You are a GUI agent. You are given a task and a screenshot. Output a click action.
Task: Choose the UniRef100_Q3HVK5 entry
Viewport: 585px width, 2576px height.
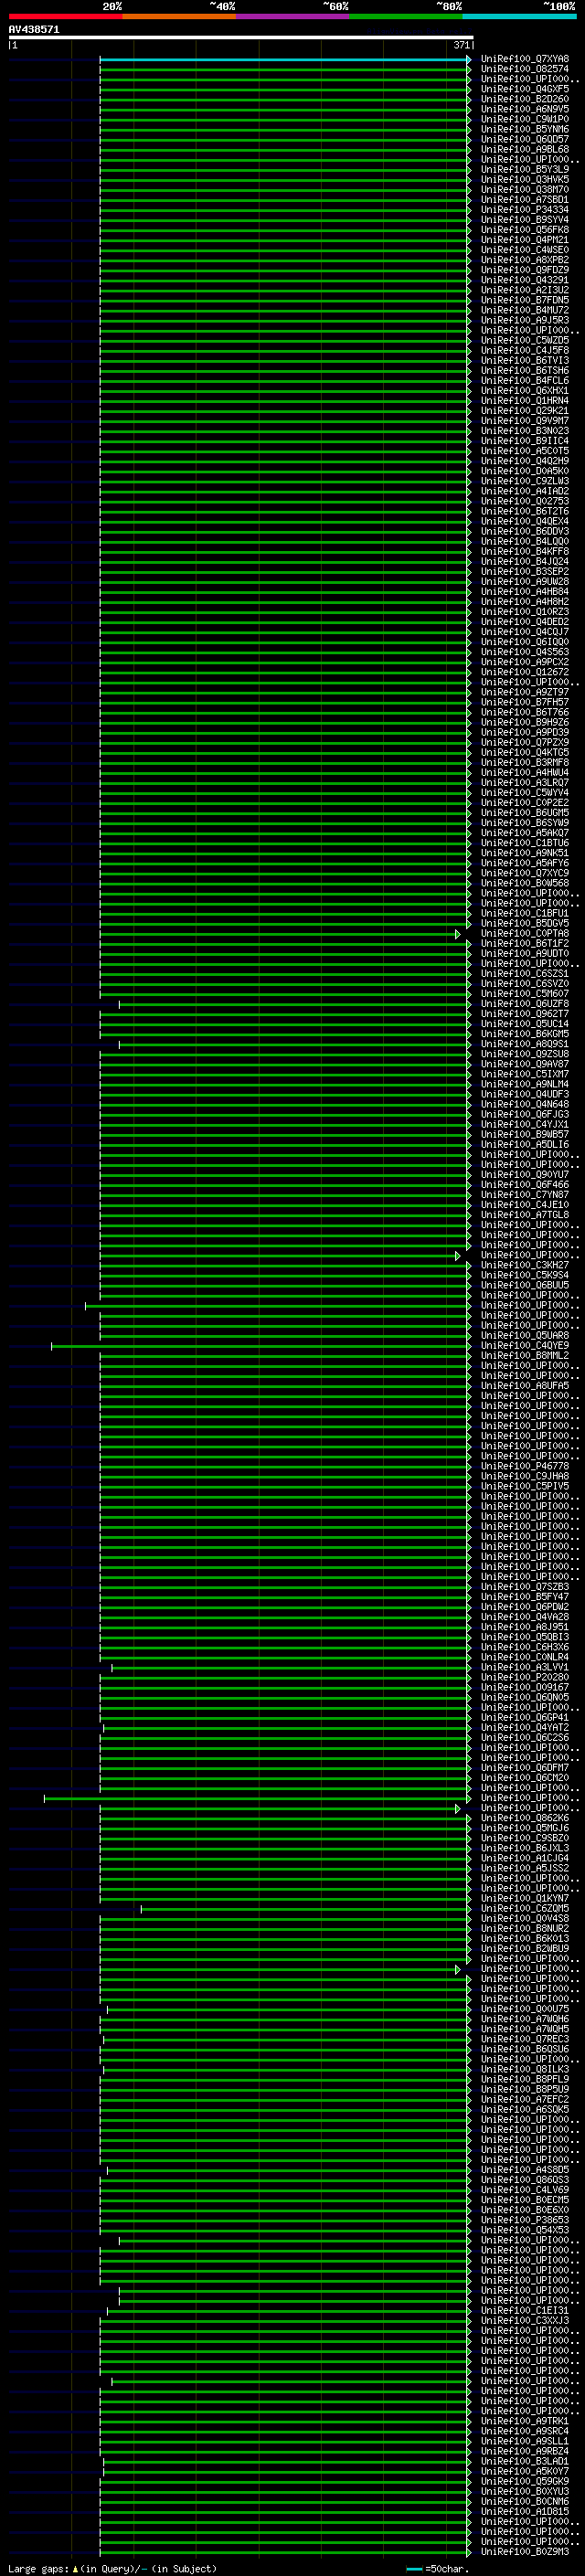point(525,179)
